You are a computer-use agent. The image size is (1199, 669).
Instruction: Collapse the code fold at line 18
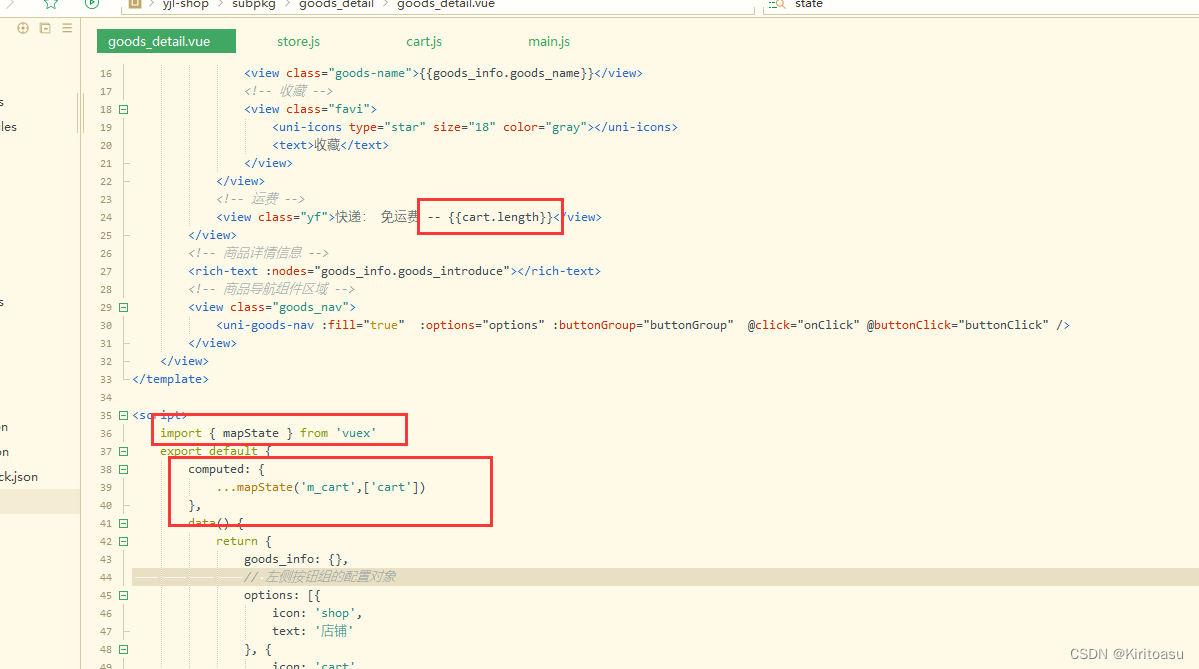click(x=123, y=109)
